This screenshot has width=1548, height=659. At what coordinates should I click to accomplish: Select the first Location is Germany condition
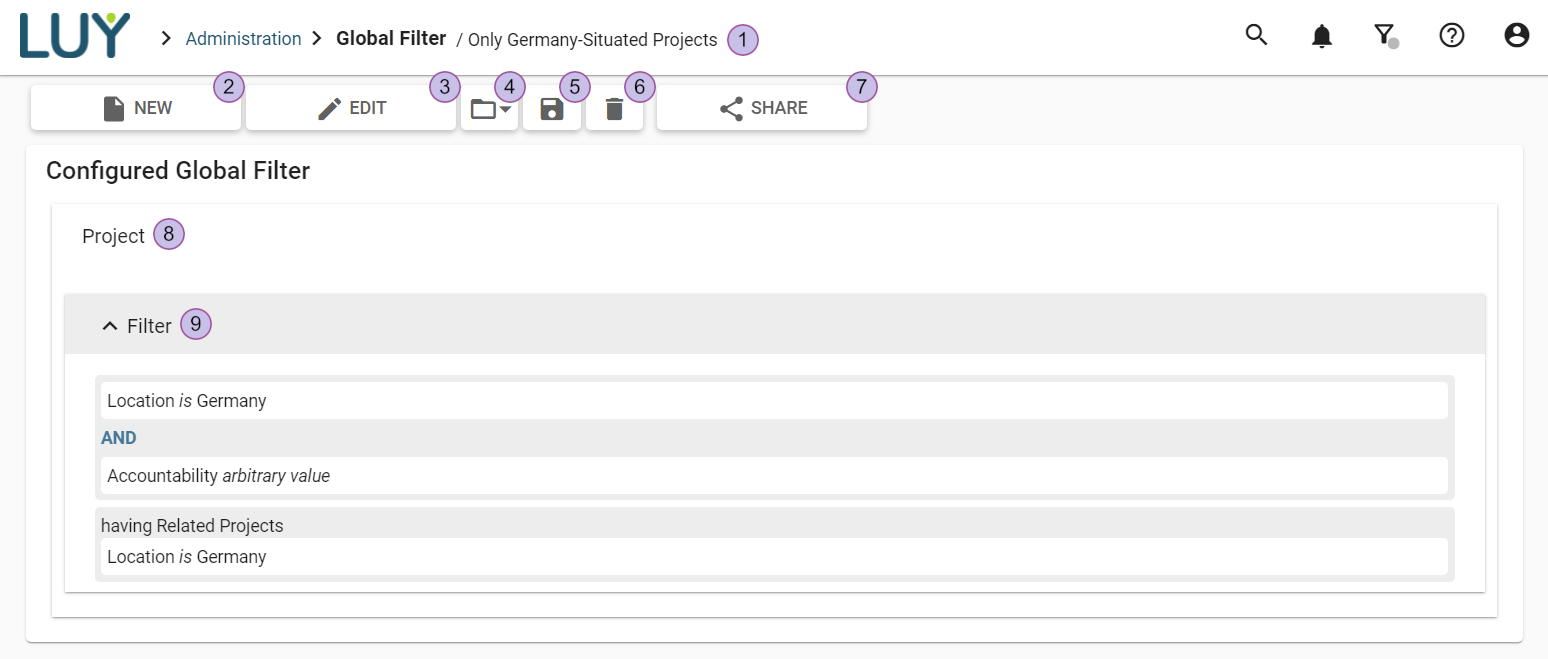[187, 401]
